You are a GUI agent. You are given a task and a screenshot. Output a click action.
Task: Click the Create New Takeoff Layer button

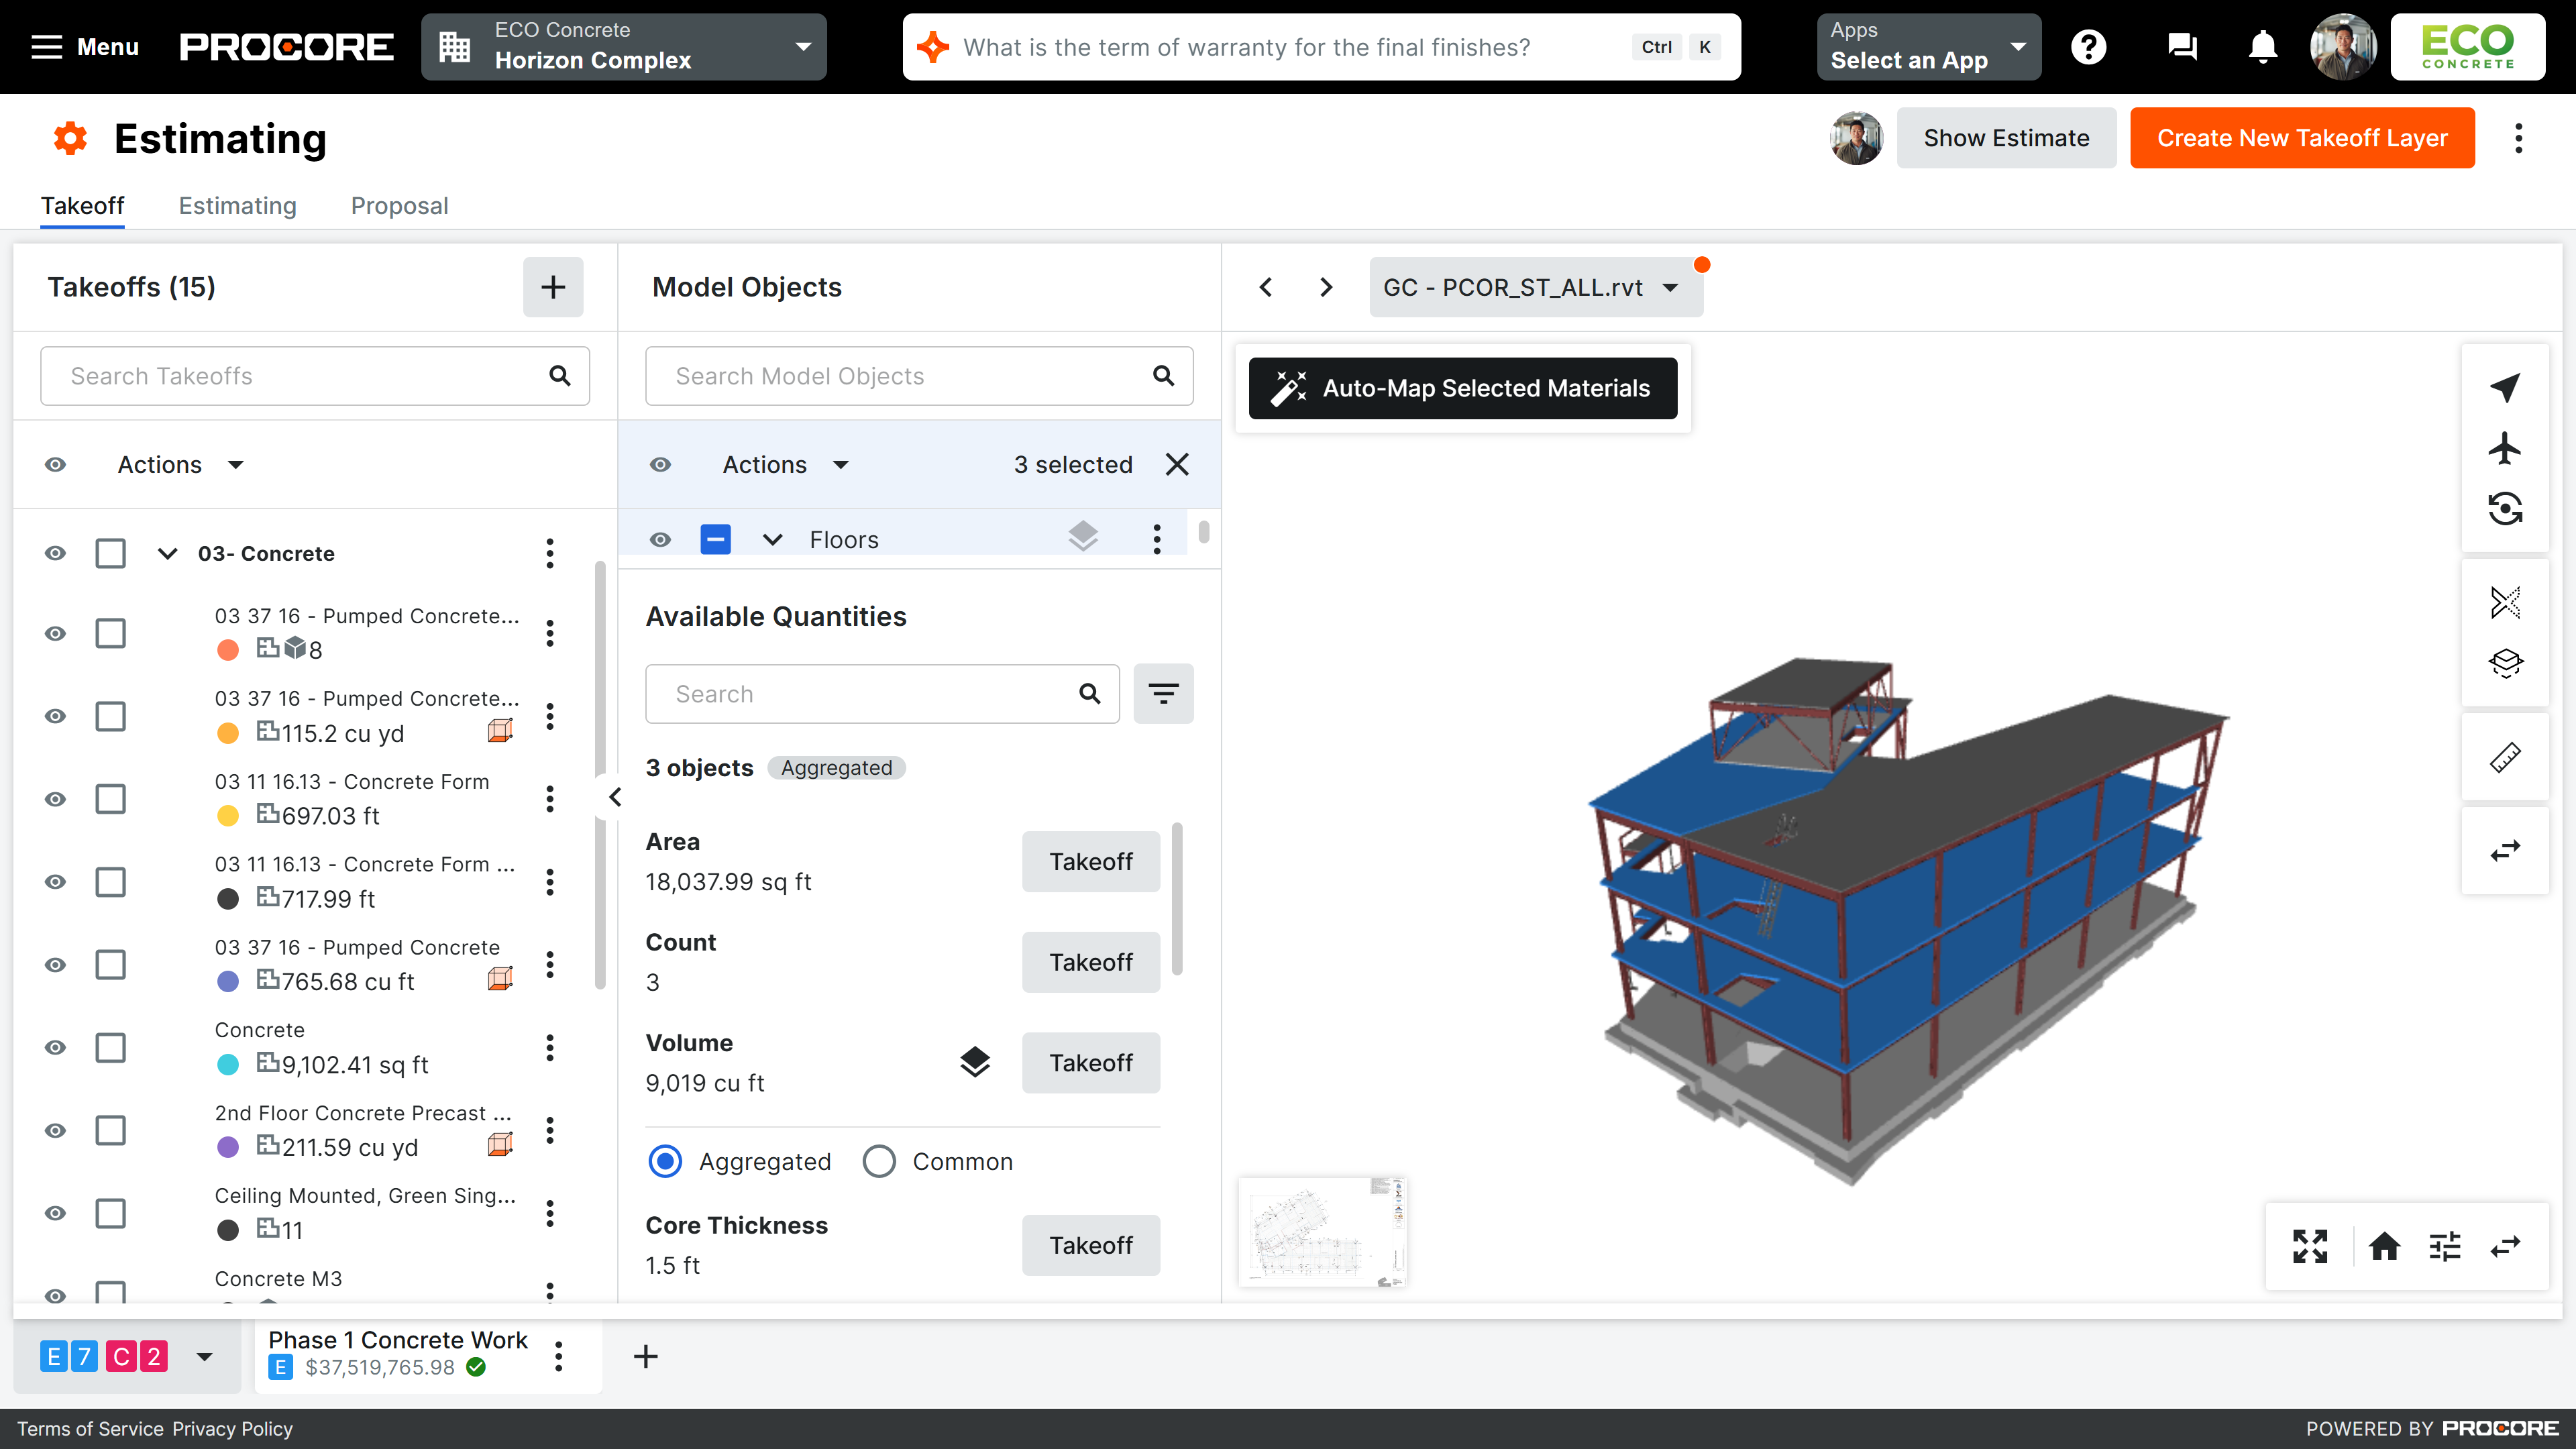coord(2301,137)
